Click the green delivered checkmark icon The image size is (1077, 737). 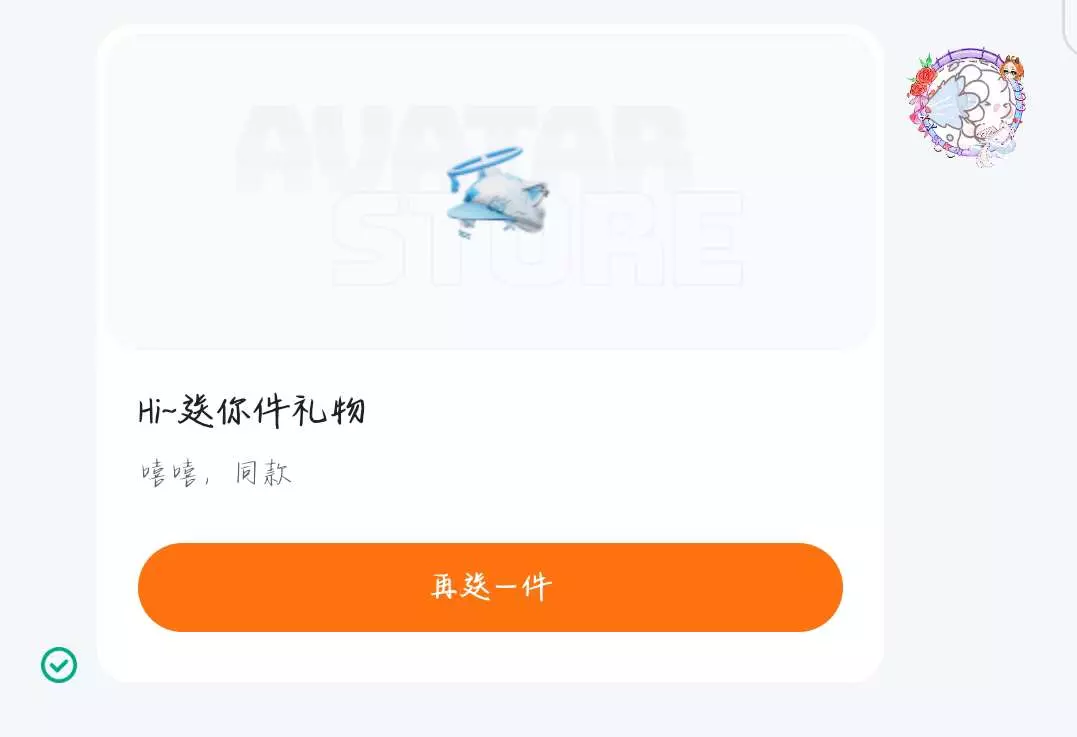pos(59,665)
